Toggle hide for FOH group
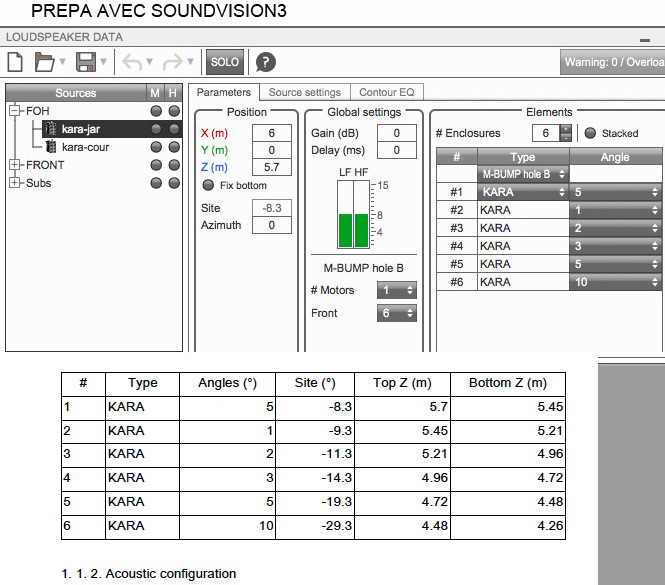This screenshot has height=585, width=665. coord(174,111)
